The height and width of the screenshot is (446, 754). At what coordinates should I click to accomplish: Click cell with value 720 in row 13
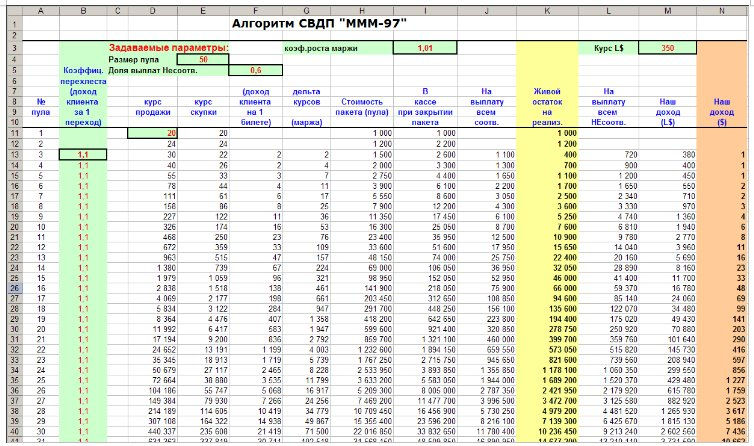pos(608,154)
